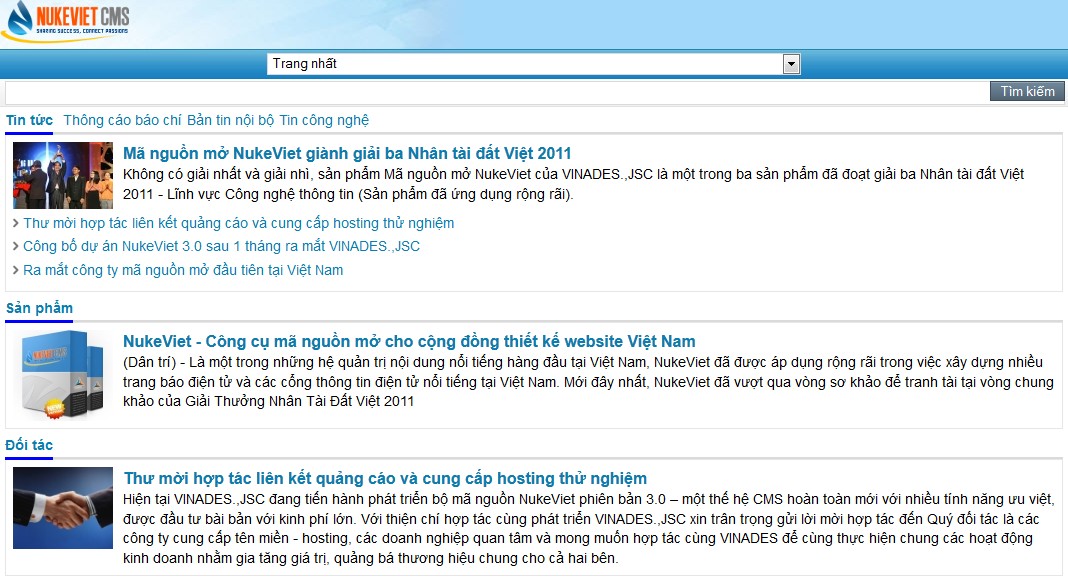The image size is (1068, 579).
Task: Click summary text starting Hiện tại VINADES.,JSC
Action: (588, 529)
